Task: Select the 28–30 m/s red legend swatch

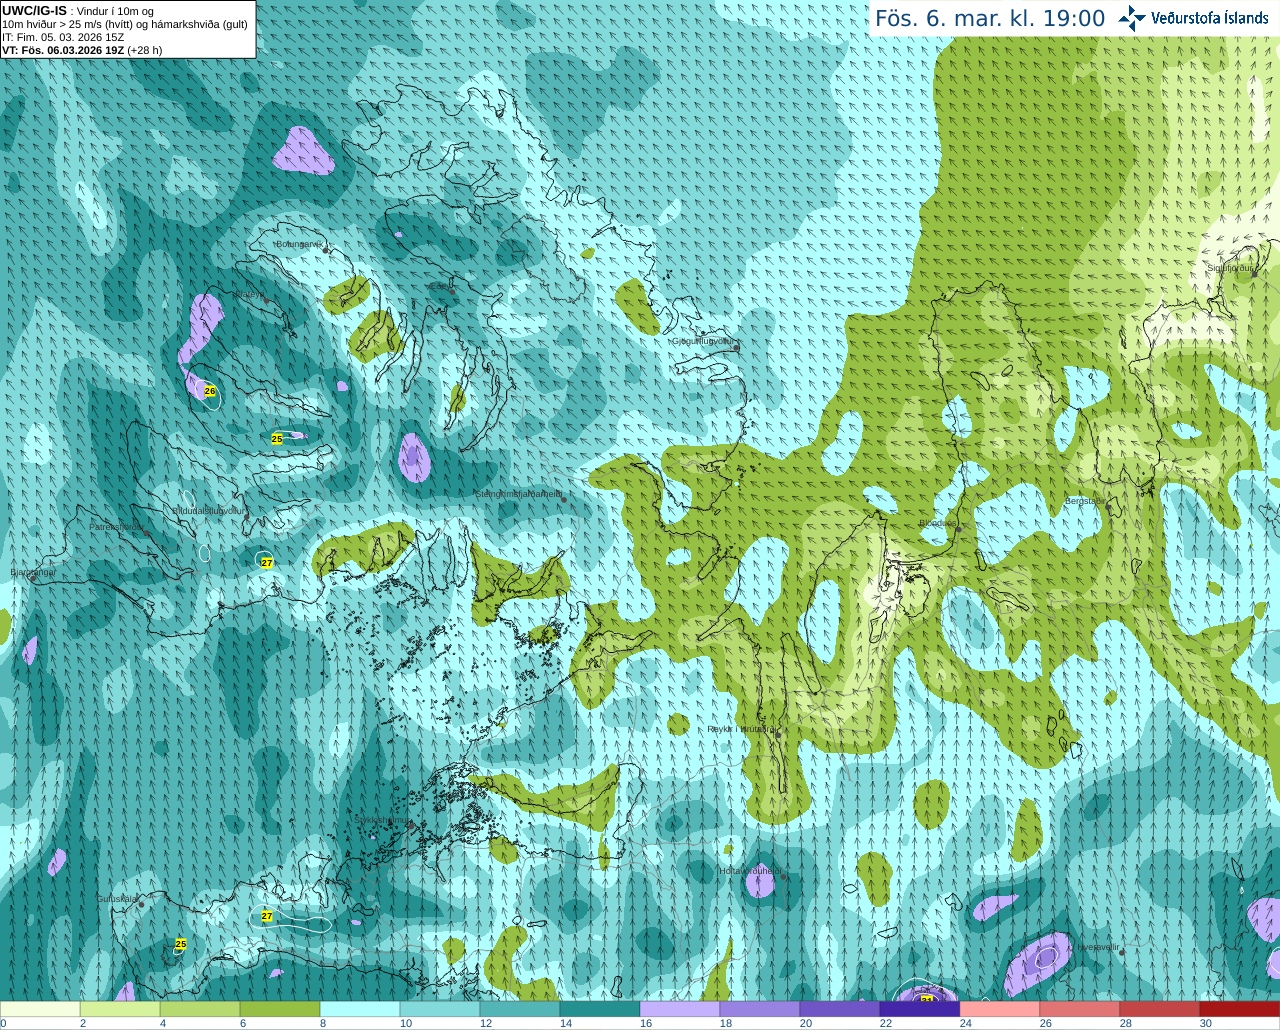Action: pyautogui.click(x=1160, y=1009)
